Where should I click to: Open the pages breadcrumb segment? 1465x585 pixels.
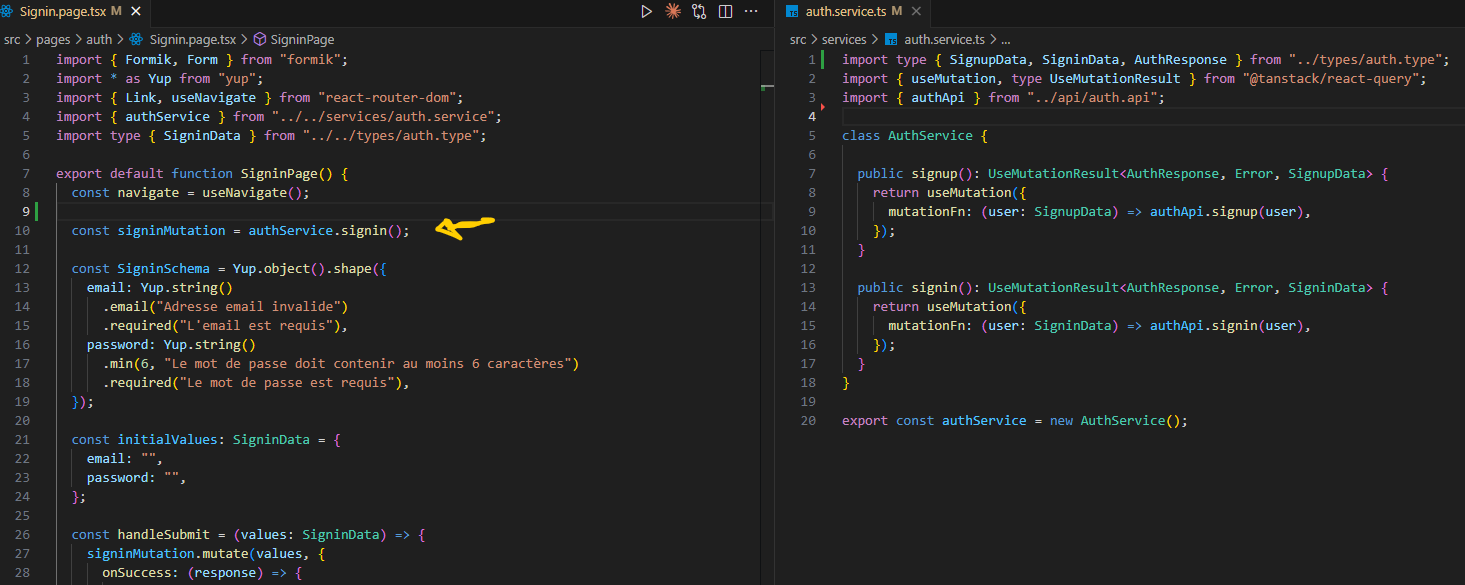pyautogui.click(x=53, y=40)
